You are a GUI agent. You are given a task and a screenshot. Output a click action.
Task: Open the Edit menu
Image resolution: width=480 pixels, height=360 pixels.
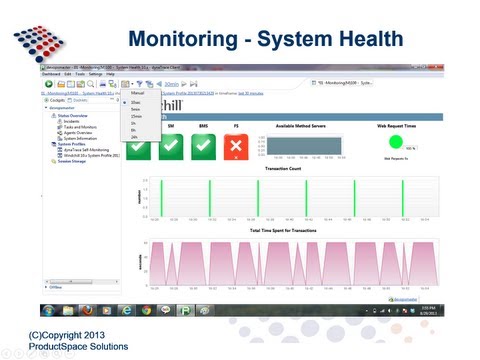coord(68,74)
